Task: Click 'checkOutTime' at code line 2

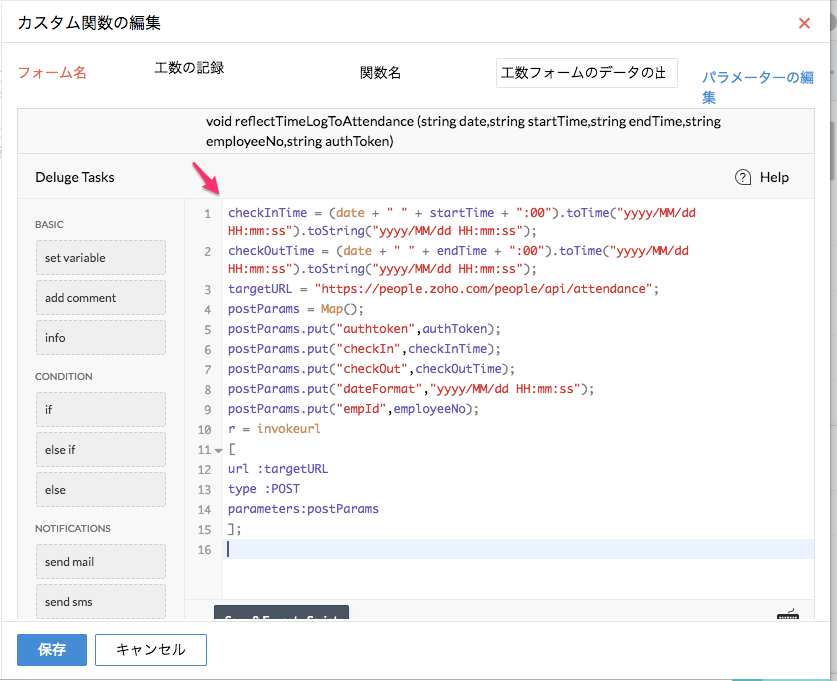Action: coord(271,250)
